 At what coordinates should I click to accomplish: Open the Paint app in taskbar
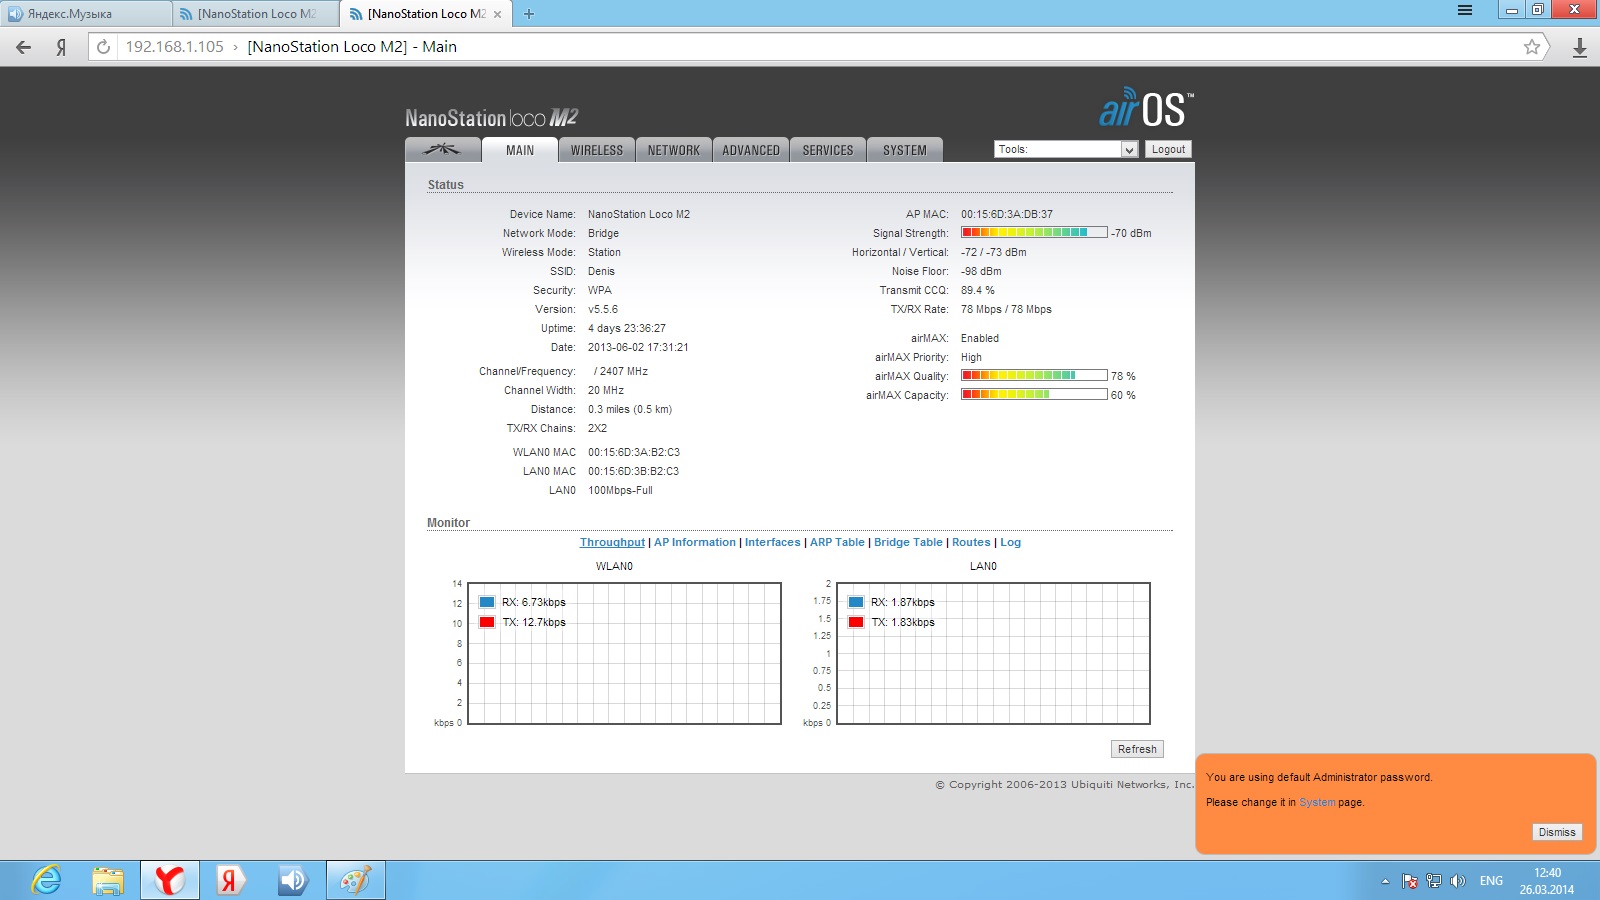point(355,880)
